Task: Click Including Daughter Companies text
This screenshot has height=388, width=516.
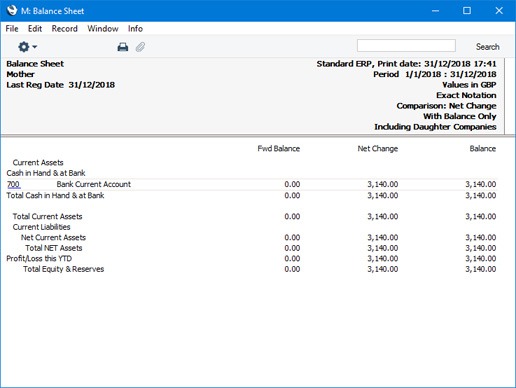Action: [435, 127]
